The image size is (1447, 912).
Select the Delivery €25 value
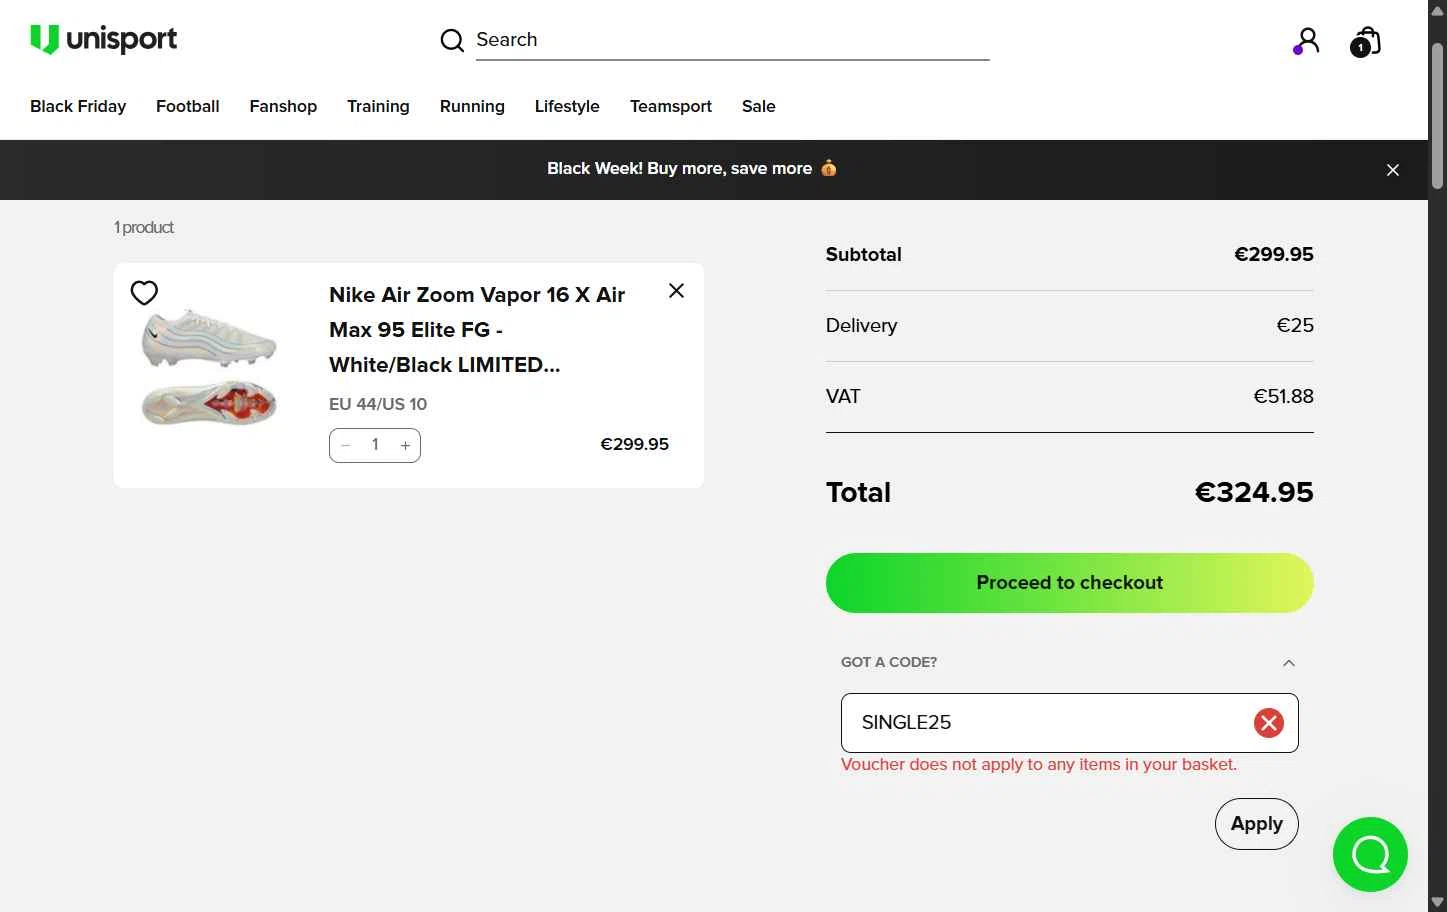coord(1295,325)
